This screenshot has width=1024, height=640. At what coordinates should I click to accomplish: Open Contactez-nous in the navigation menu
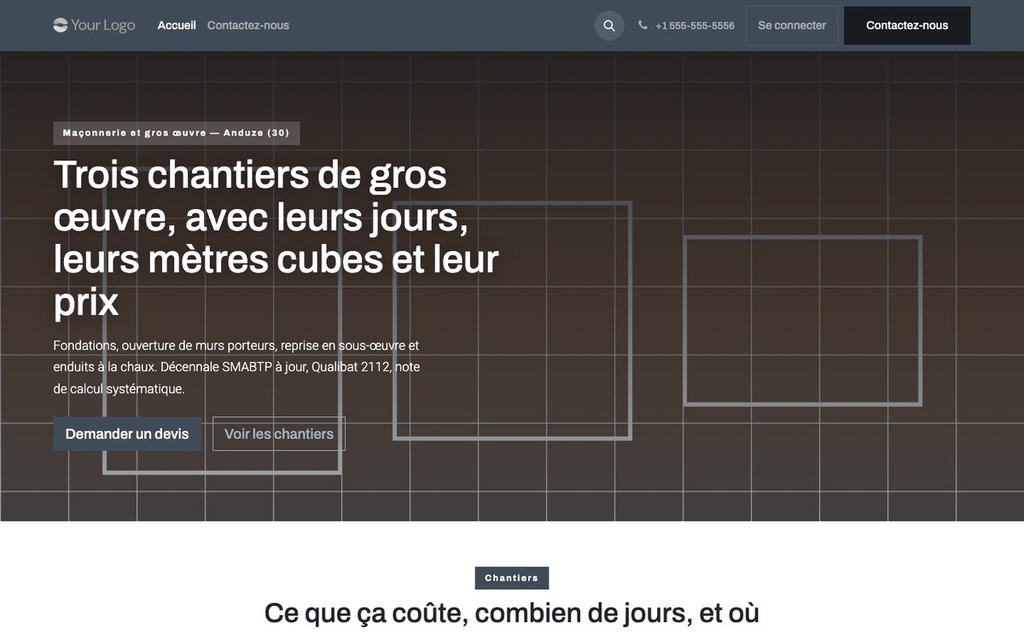pos(248,25)
